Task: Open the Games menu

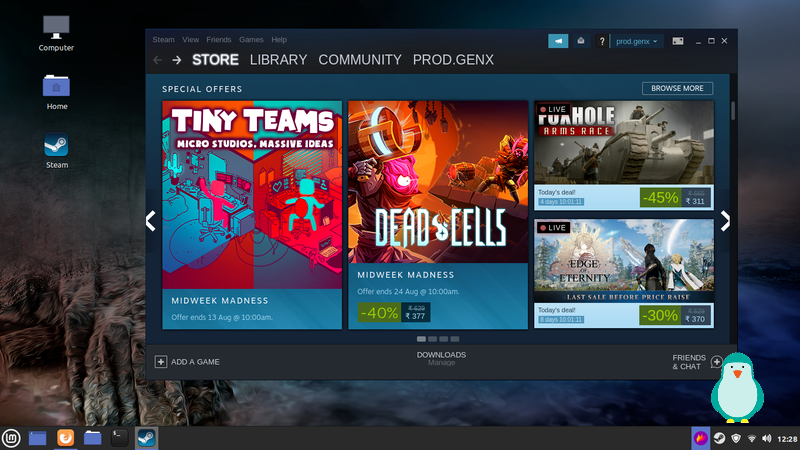Action: tap(251, 39)
